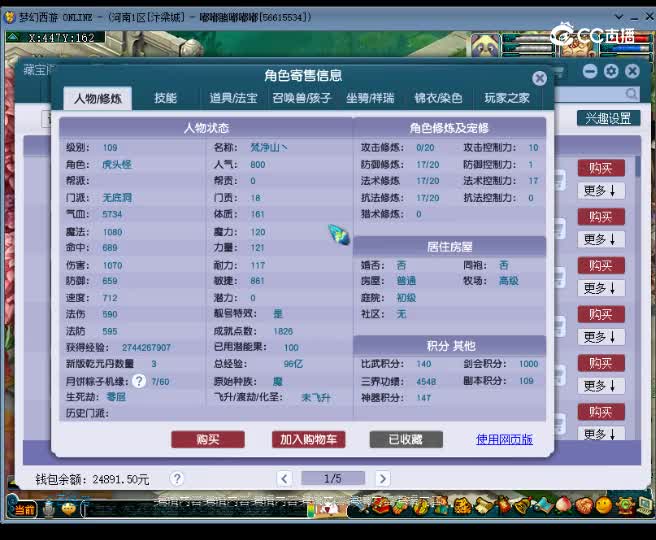
Task: Open the 坐骑/祥瑞 tab
Action: (x=370, y=99)
